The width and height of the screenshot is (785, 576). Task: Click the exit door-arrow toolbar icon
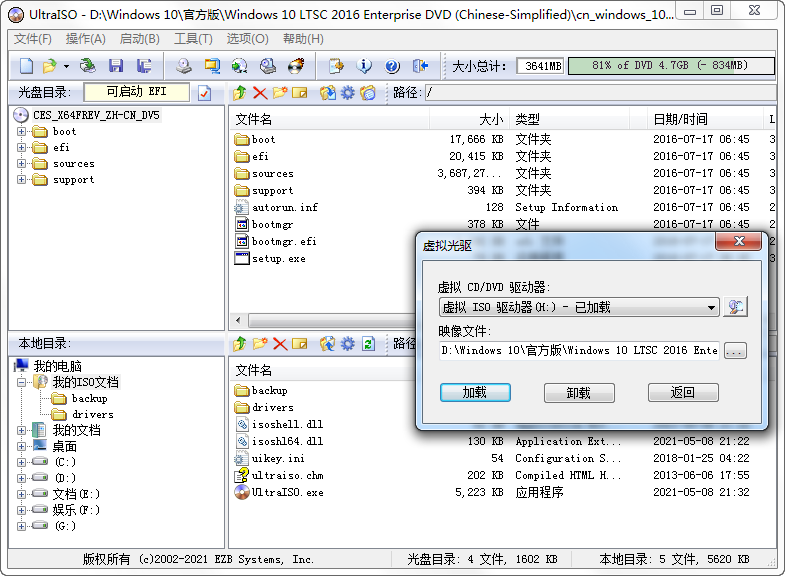[420, 66]
